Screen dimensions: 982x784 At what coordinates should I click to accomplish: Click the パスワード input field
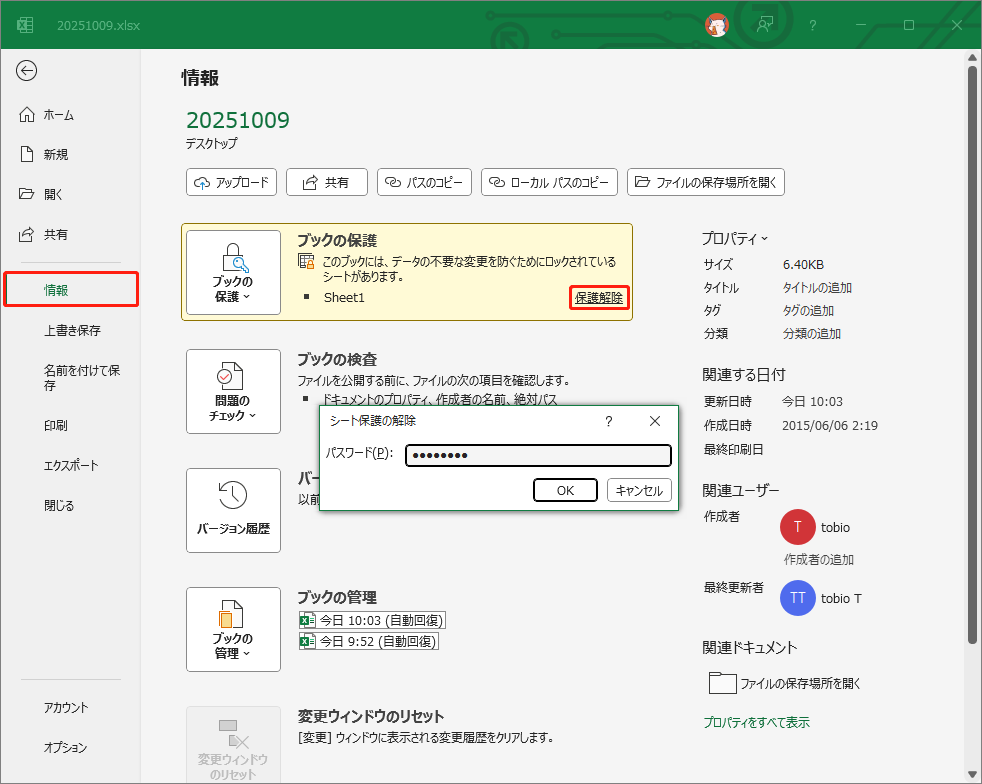[x=538, y=456]
